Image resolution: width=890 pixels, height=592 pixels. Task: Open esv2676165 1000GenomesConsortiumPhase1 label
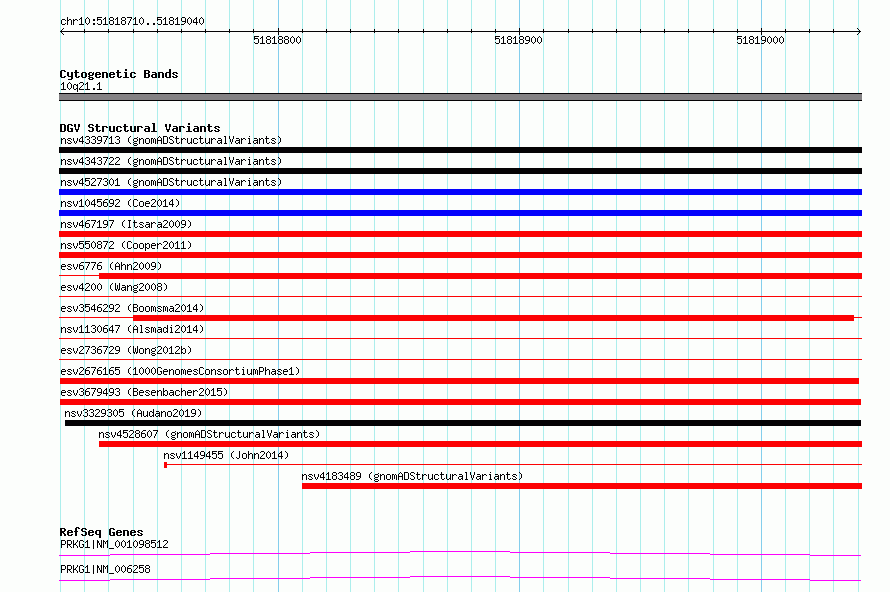click(180, 371)
